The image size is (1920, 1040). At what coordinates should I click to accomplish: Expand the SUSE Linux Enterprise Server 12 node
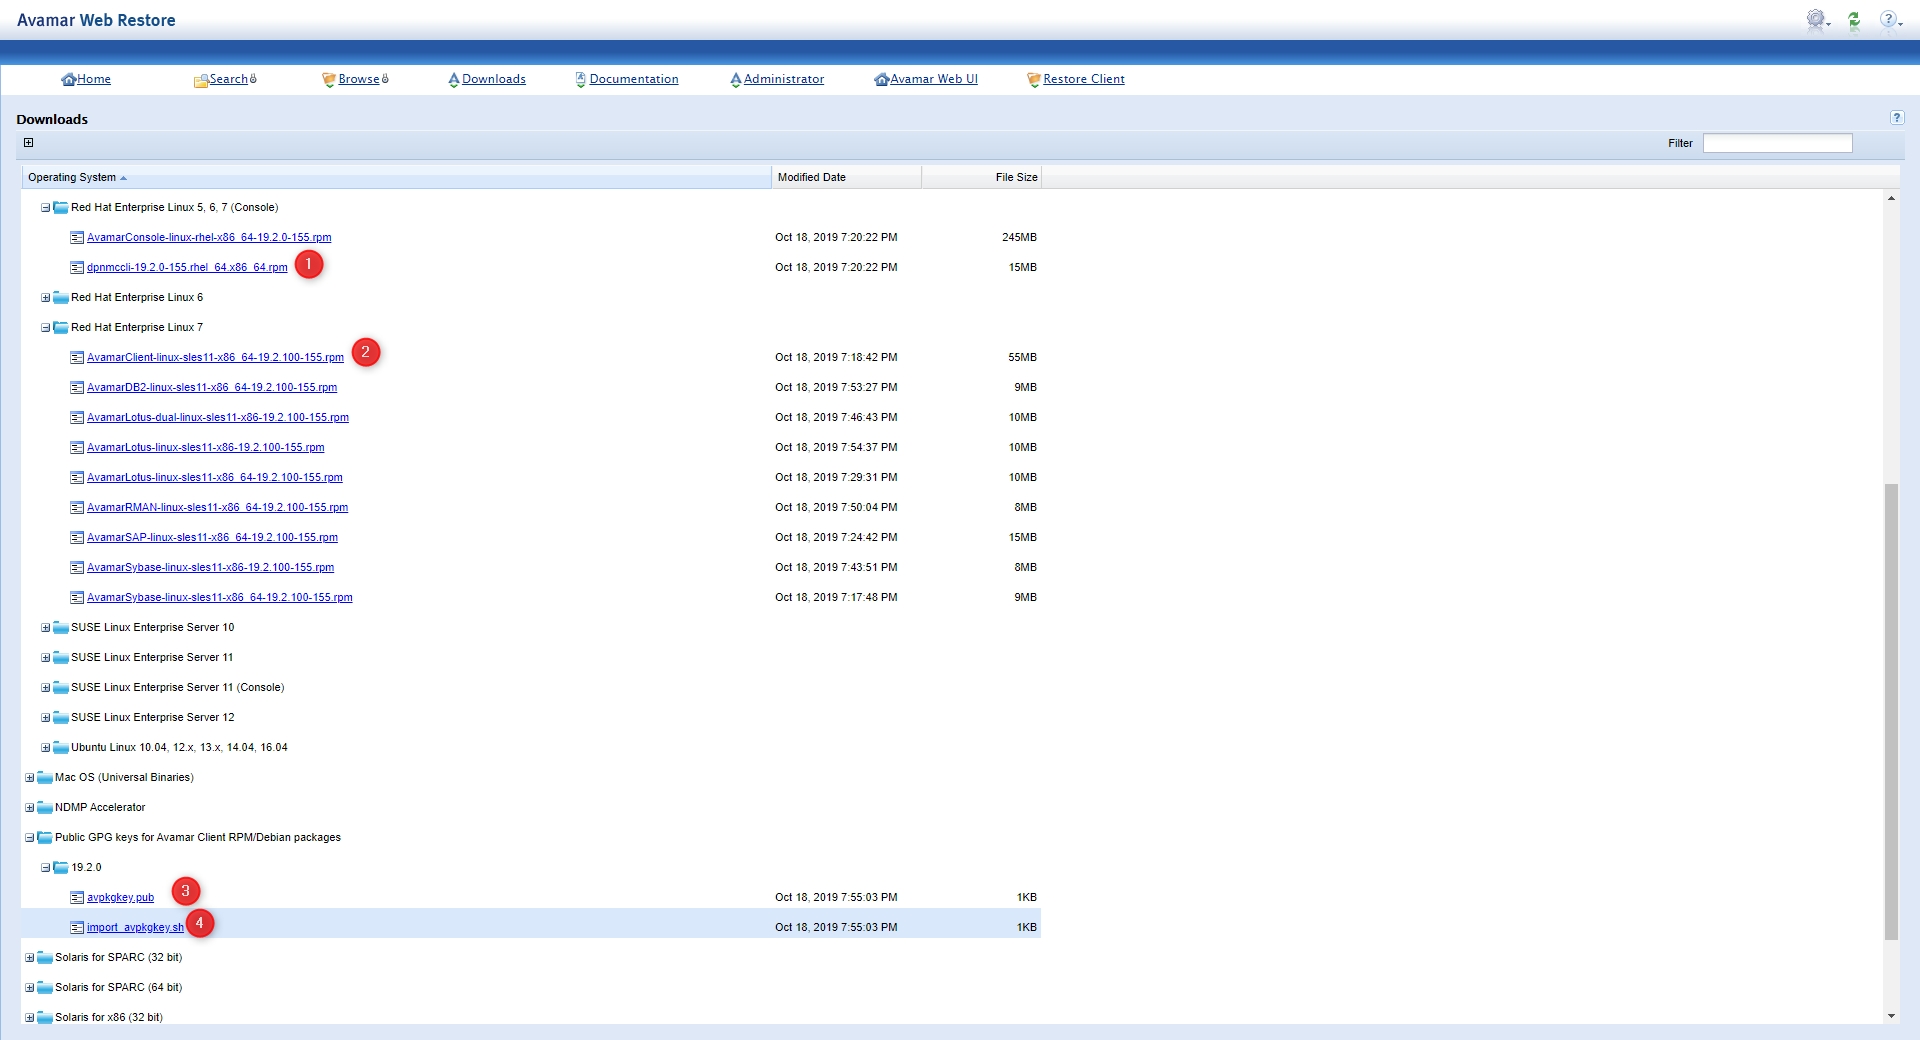coord(45,718)
